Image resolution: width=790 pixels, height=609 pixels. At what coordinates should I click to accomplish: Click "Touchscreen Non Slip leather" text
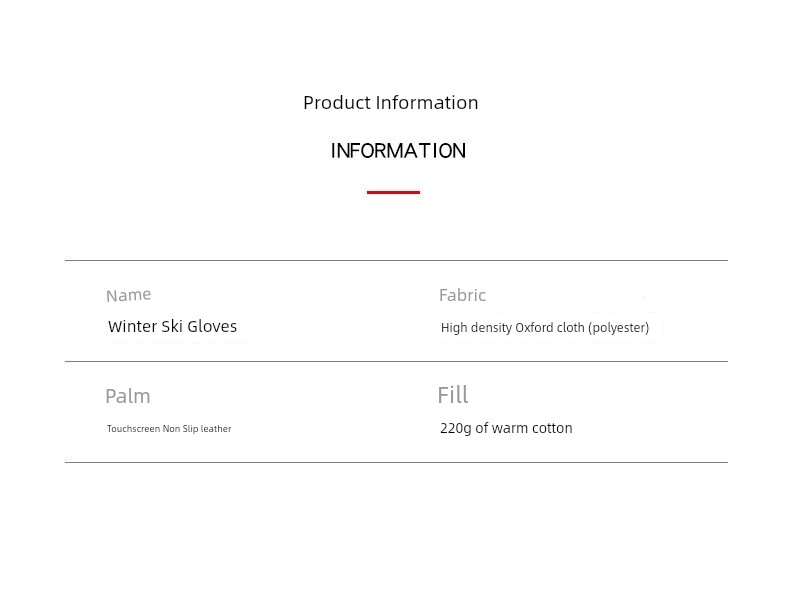(169, 429)
